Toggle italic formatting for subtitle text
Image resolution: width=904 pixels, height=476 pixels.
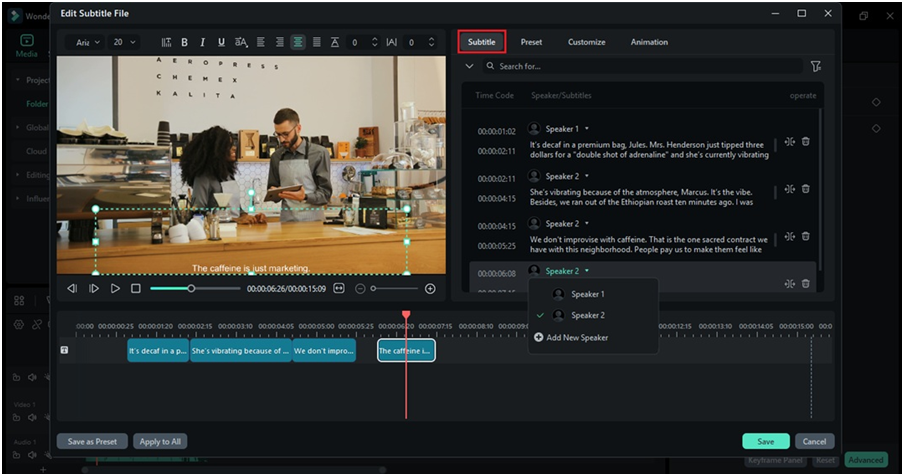[x=202, y=42]
